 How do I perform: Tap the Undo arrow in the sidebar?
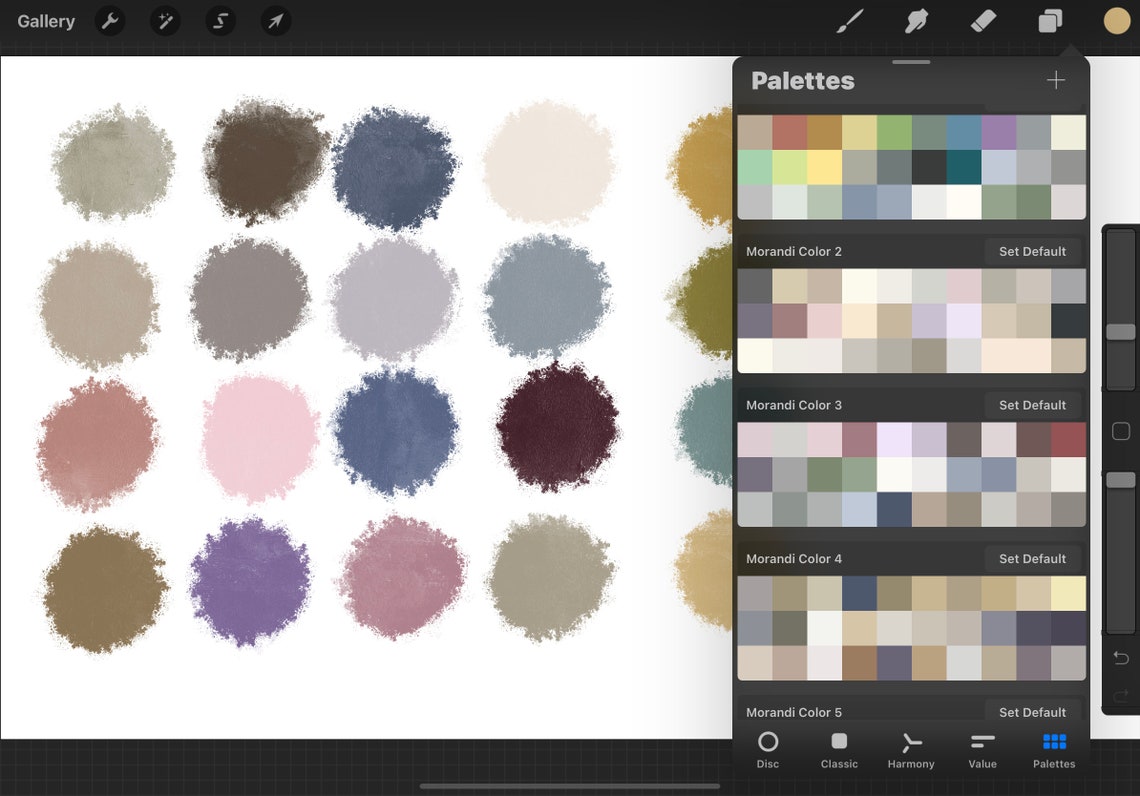click(x=1120, y=658)
